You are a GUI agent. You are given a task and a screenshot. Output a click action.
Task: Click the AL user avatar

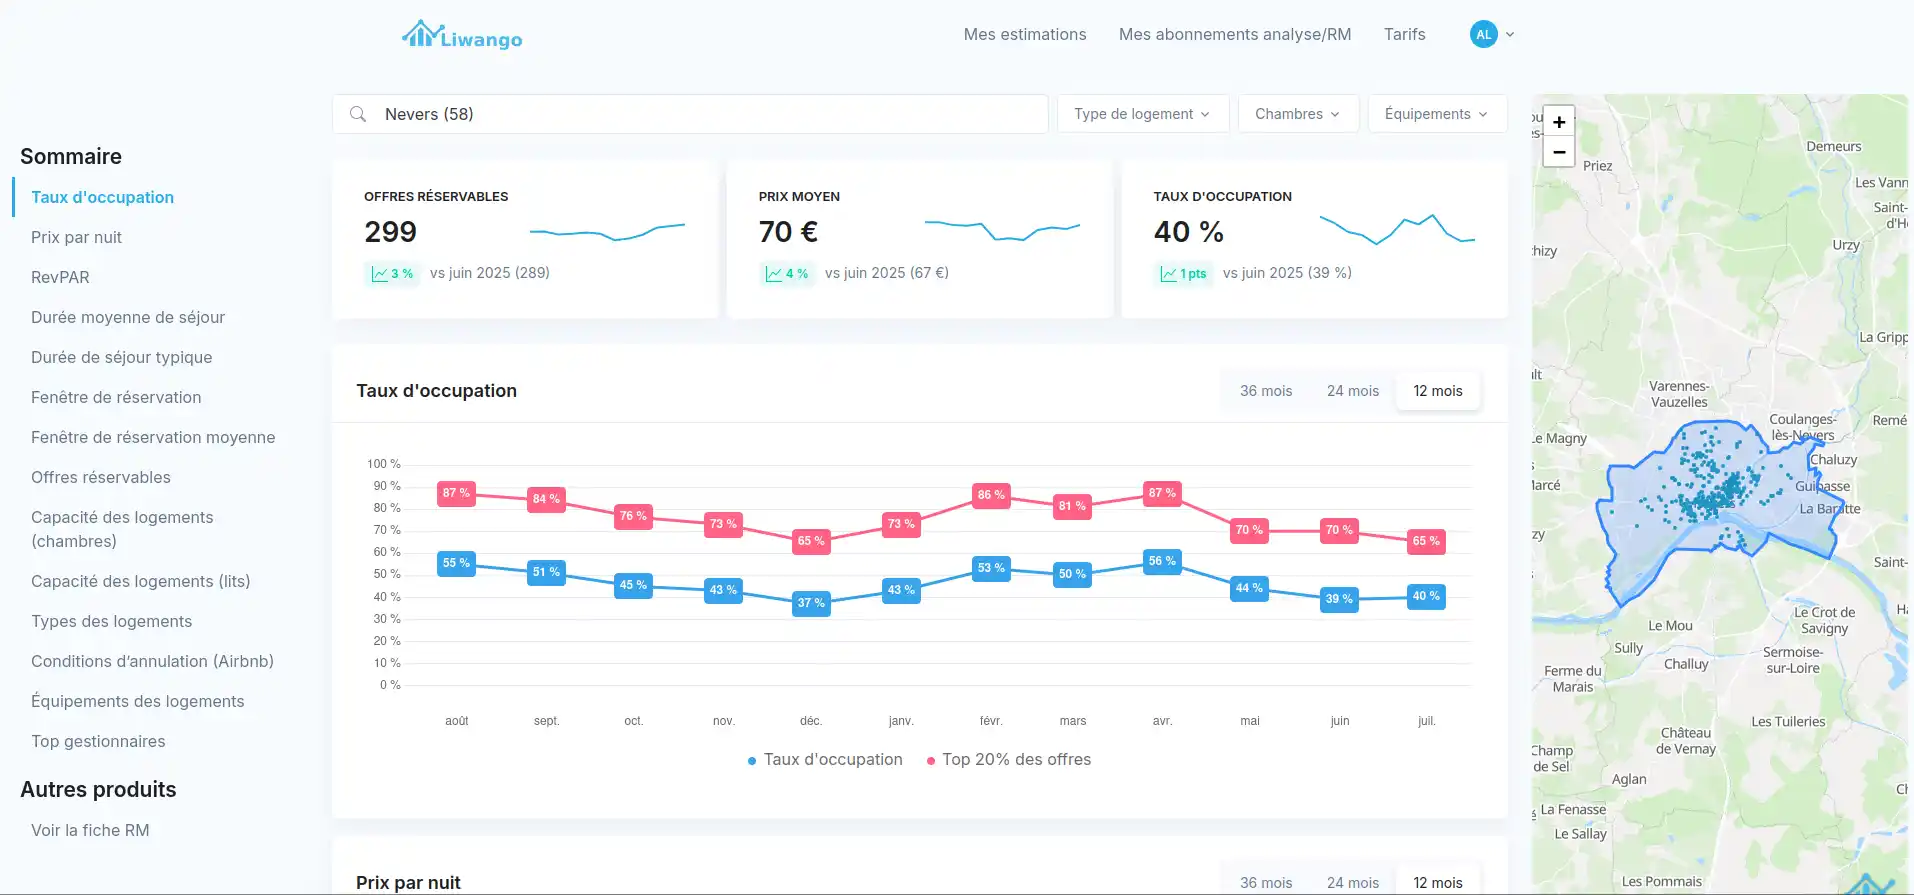1483,34
